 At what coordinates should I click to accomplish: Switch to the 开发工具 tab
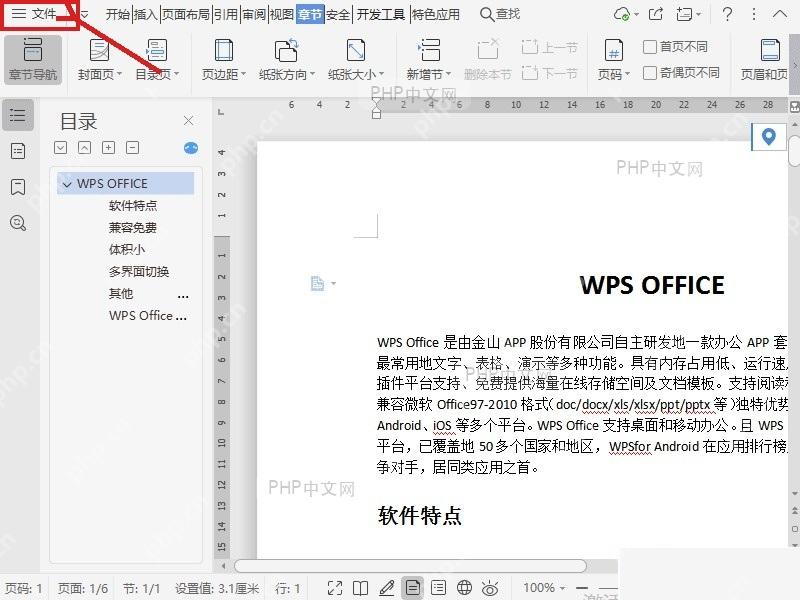coord(381,14)
